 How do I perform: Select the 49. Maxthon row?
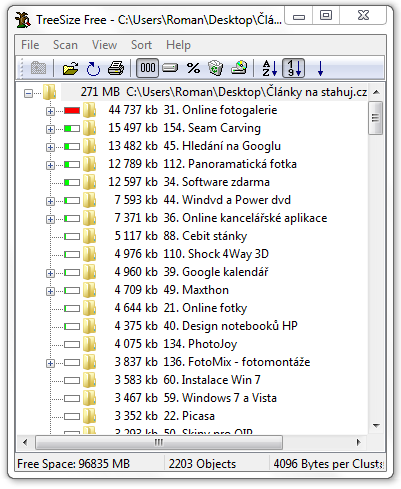(x=171, y=290)
